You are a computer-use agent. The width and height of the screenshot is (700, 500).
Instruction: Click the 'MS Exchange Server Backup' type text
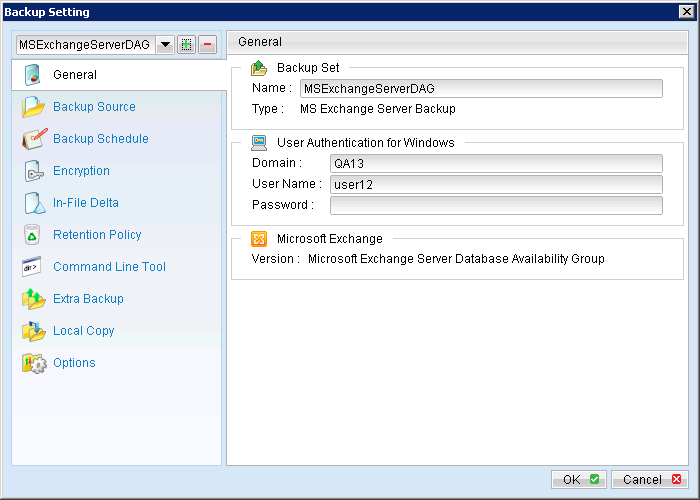(378, 109)
